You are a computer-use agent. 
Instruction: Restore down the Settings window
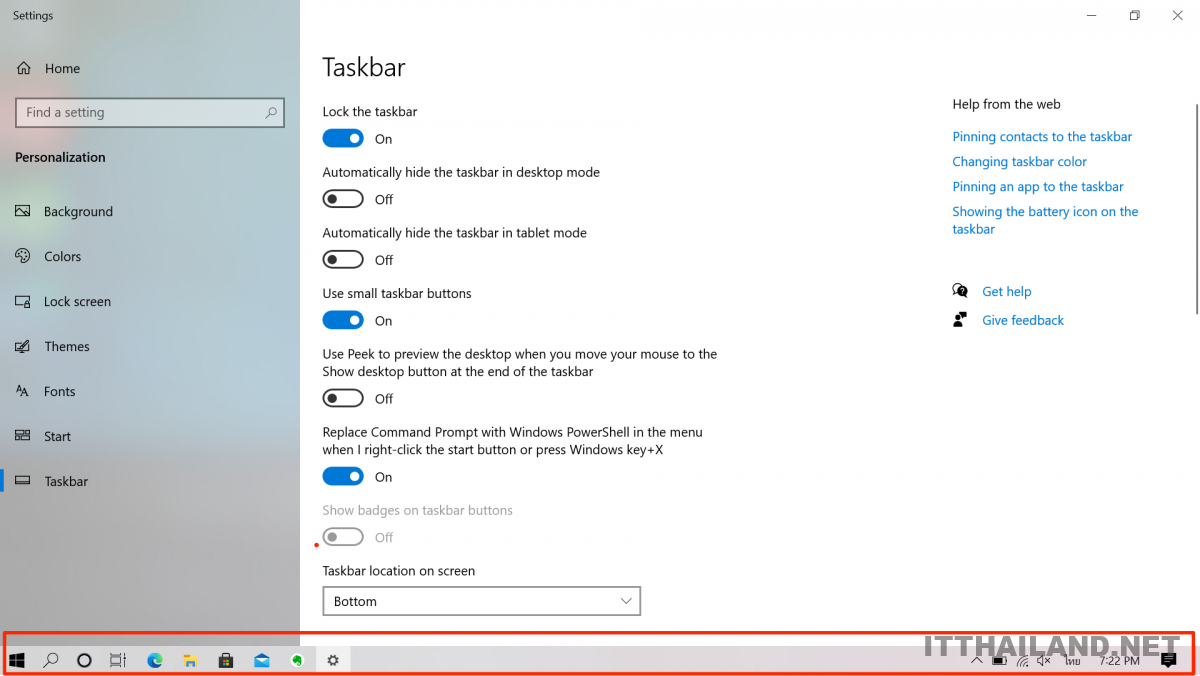click(x=1134, y=15)
